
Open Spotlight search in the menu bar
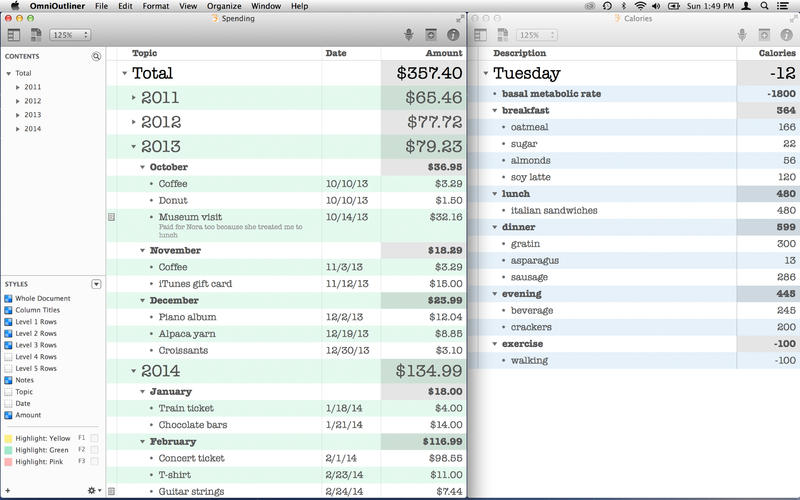tap(768, 6)
